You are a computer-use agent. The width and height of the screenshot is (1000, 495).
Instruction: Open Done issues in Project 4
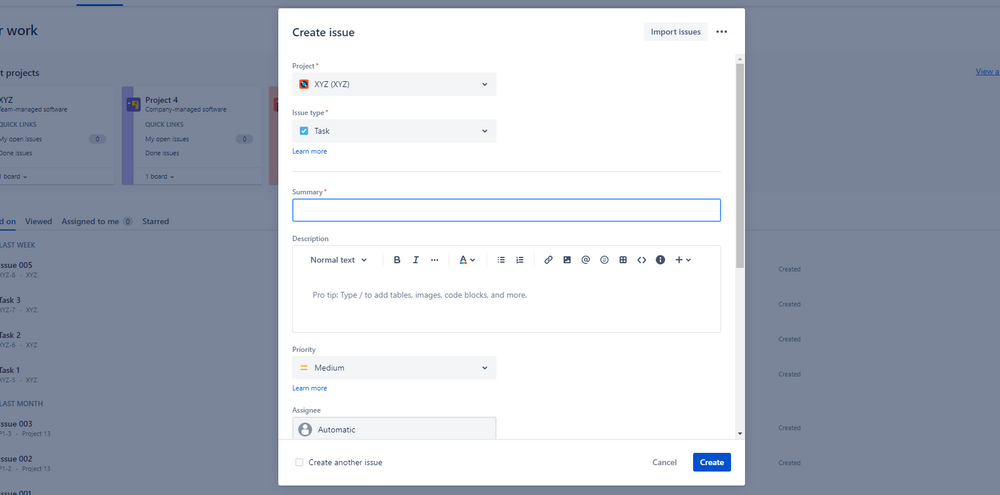pos(161,153)
